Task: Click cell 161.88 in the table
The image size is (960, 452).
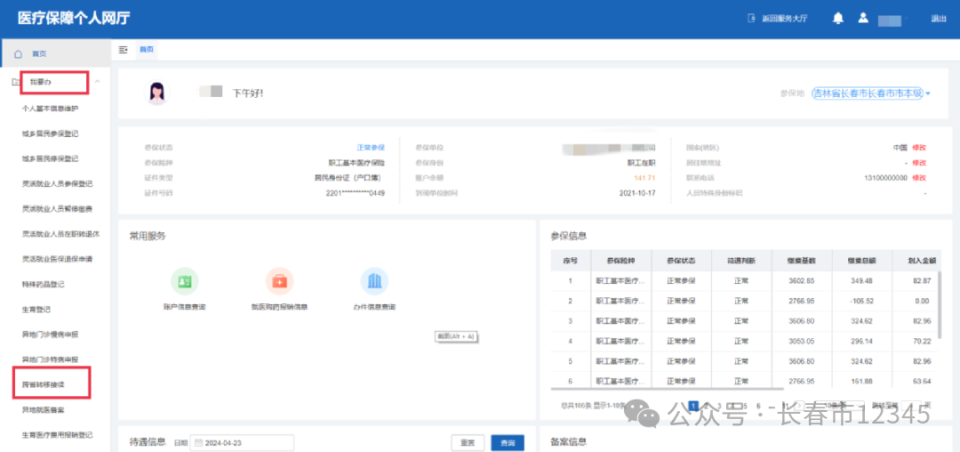Action: (x=861, y=382)
